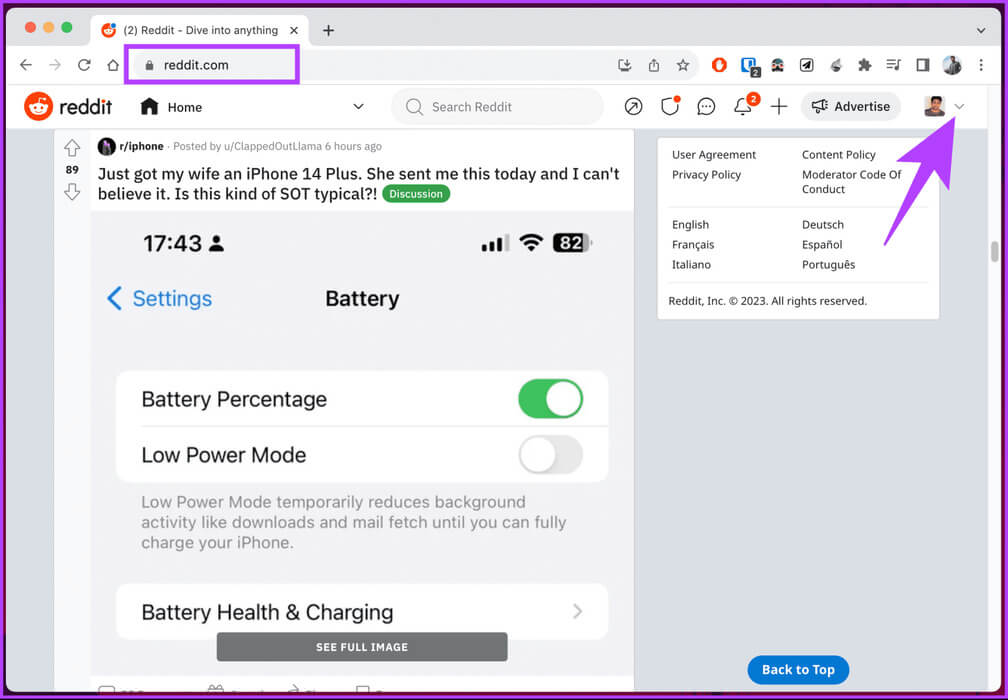The image size is (1008, 700).
Task: Toggle the browser side panel
Action: pyautogui.click(x=922, y=65)
